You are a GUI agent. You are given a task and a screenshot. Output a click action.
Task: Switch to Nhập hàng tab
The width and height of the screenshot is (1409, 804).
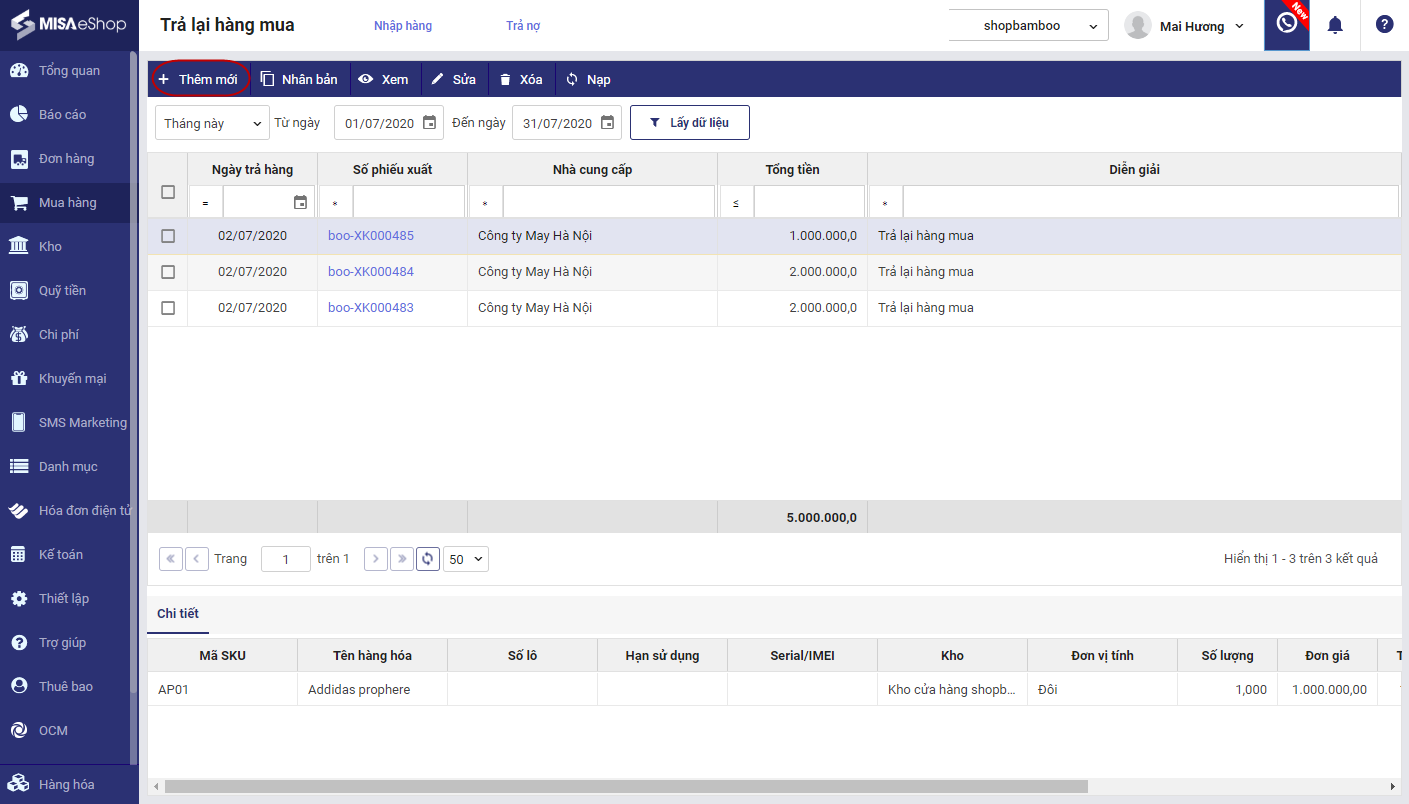(x=403, y=26)
